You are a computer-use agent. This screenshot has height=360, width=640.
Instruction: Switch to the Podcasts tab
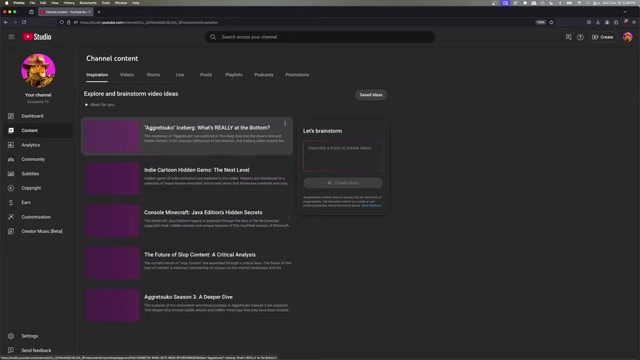coord(264,75)
